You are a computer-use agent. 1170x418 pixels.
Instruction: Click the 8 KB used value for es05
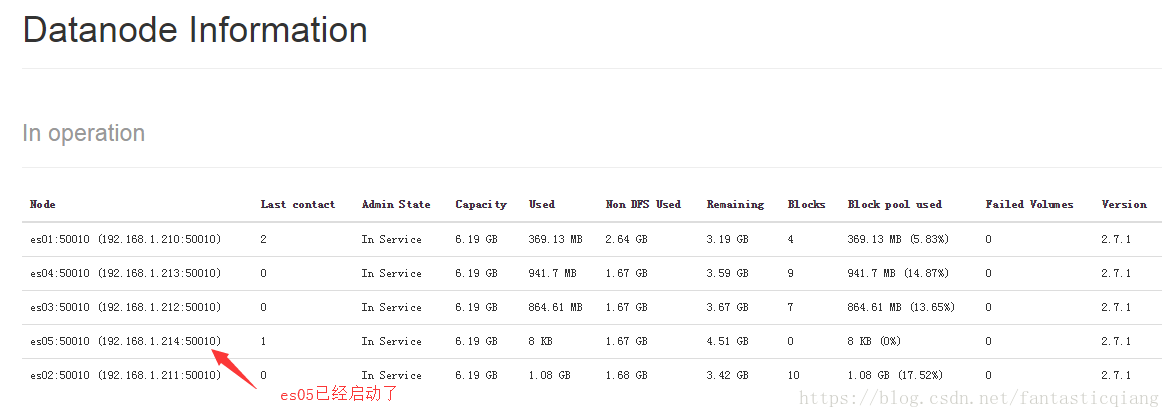point(541,341)
